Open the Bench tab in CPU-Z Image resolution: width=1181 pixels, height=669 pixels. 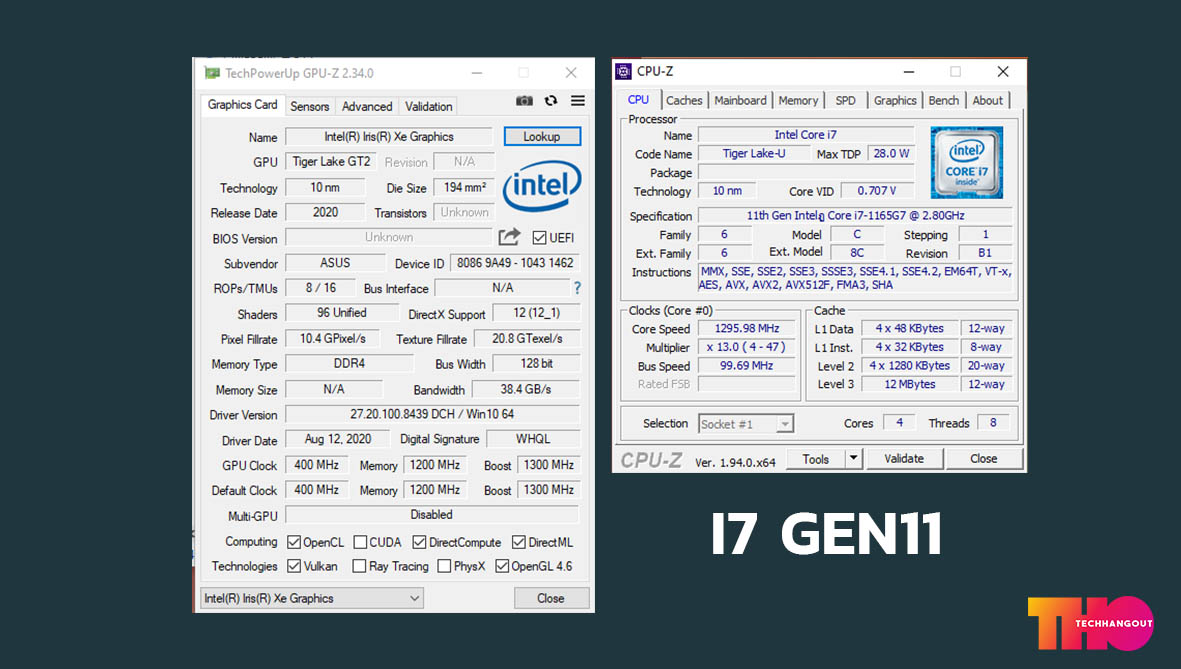click(944, 100)
